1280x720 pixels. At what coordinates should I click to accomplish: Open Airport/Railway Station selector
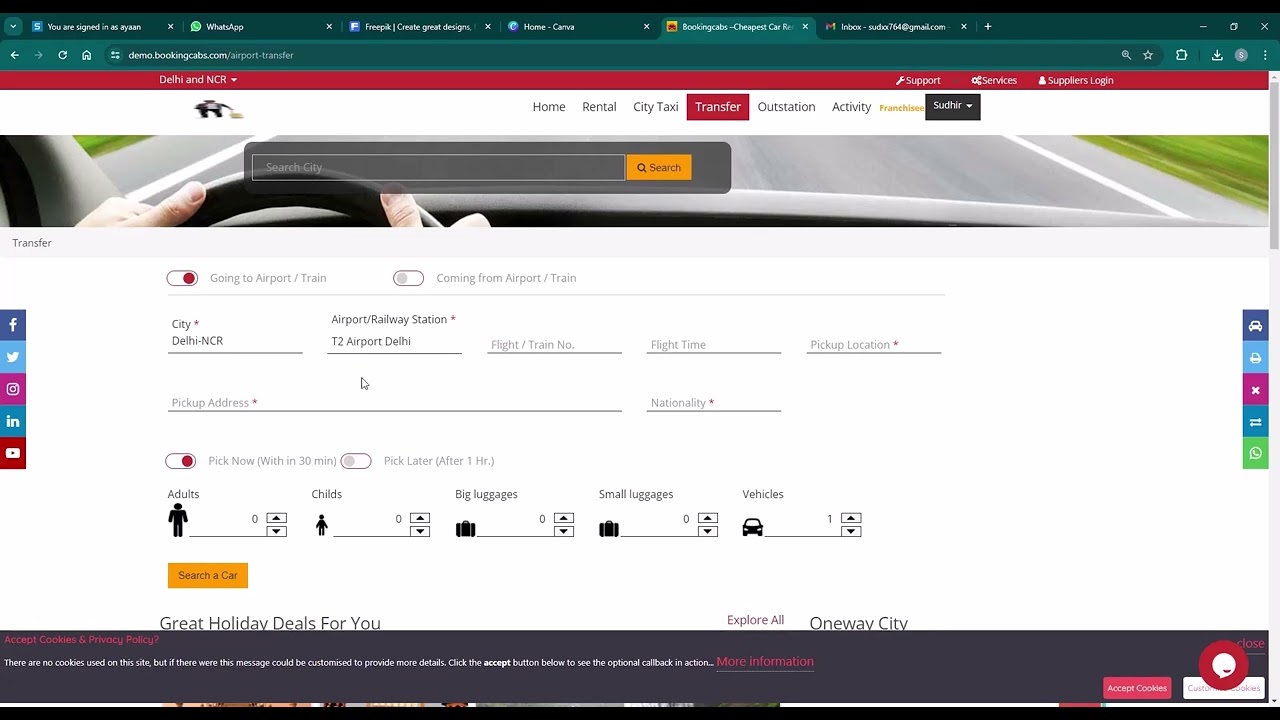pos(395,342)
